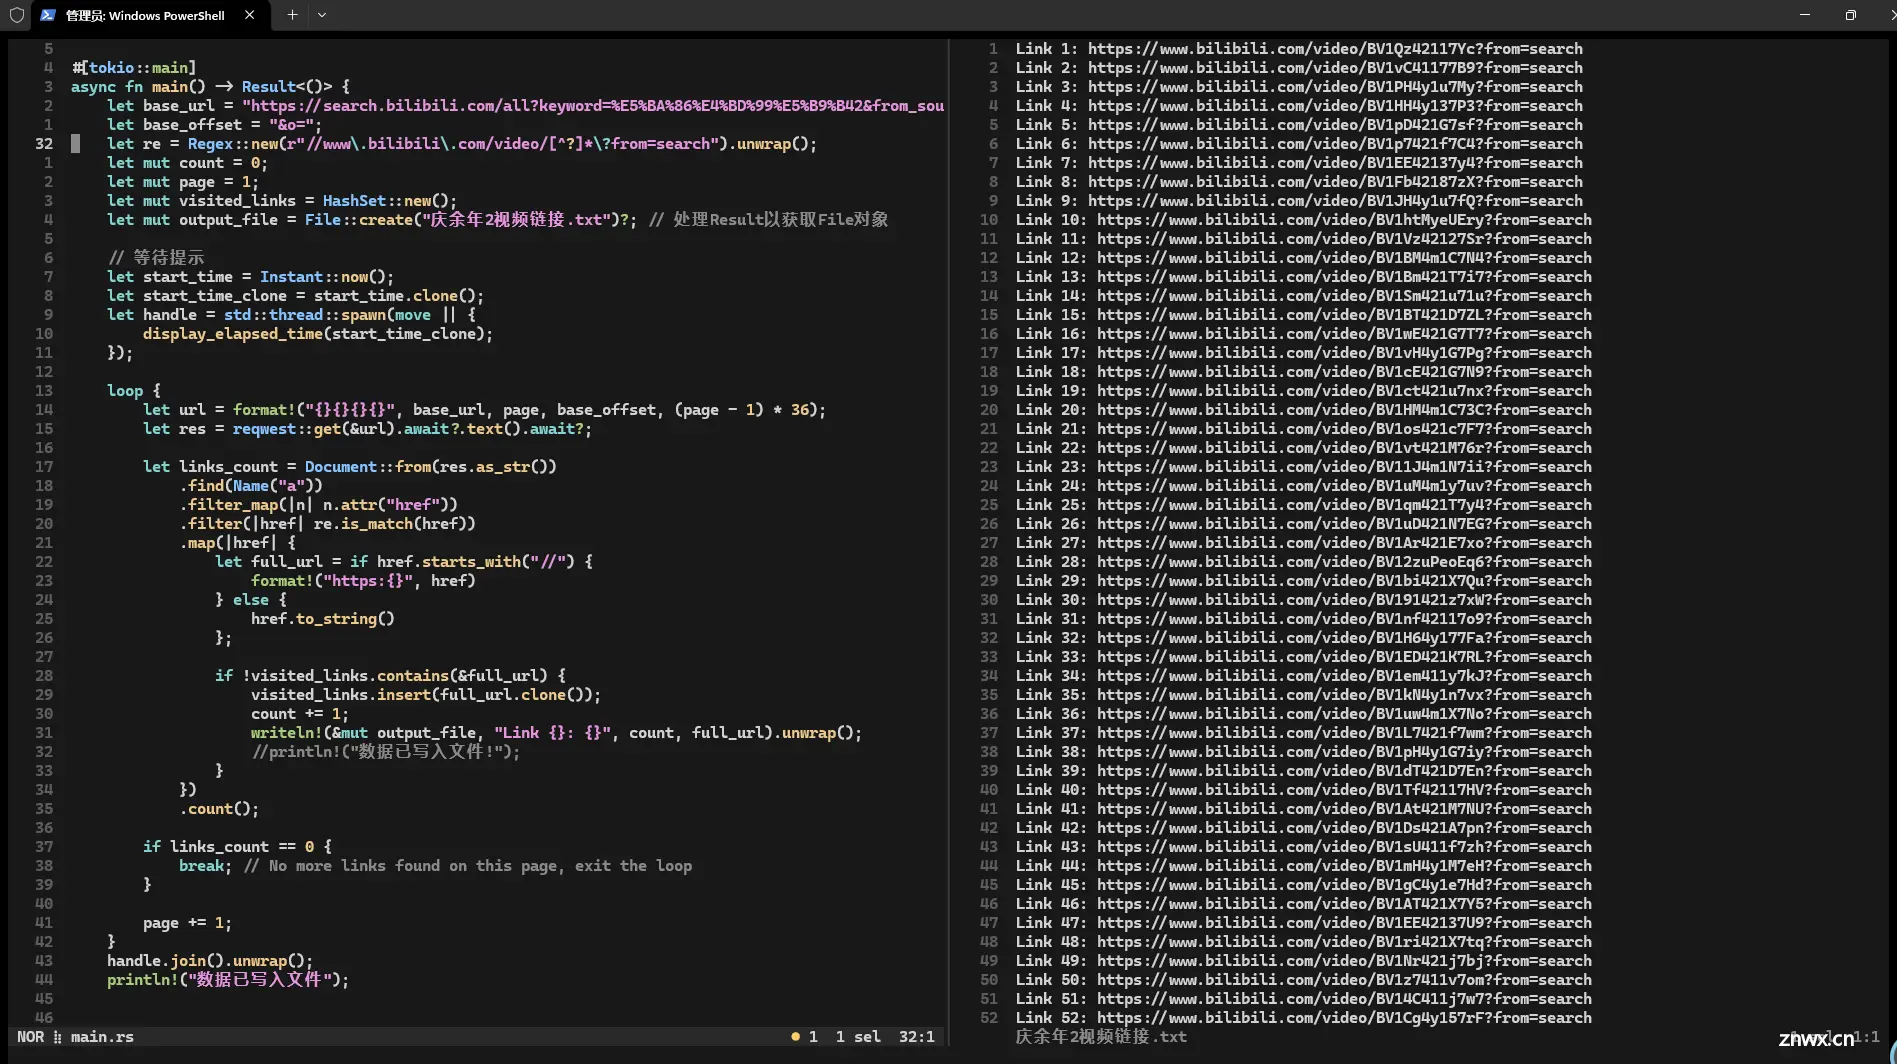Click the Link 5 URL in right pane
Screen dimensions: 1897x1064
point(1335,124)
